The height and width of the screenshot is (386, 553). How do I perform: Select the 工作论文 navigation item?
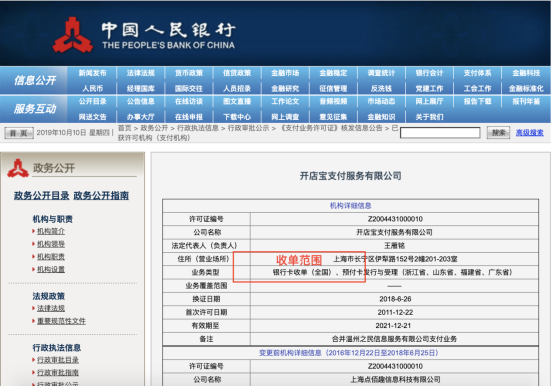click(x=285, y=102)
